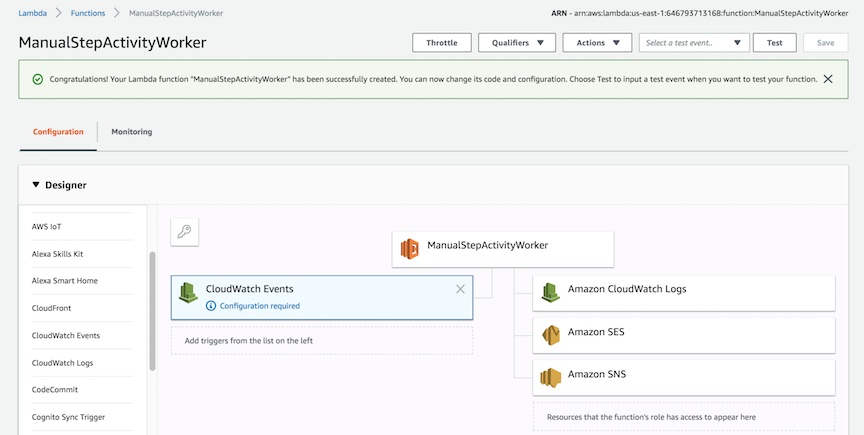Select the Amazon SNS resource card
Screen dimensions: 864x435
coord(684,378)
